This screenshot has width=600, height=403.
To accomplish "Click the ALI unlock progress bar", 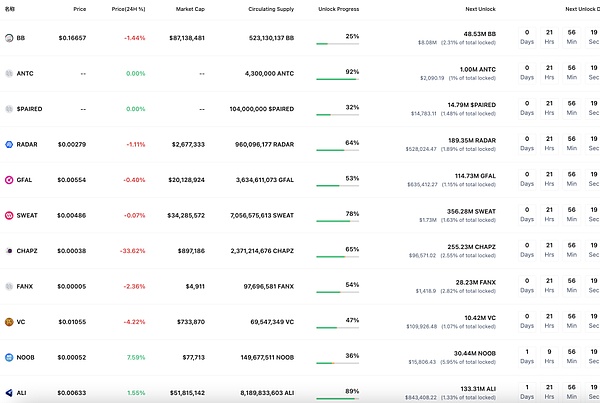I will click(337, 399).
